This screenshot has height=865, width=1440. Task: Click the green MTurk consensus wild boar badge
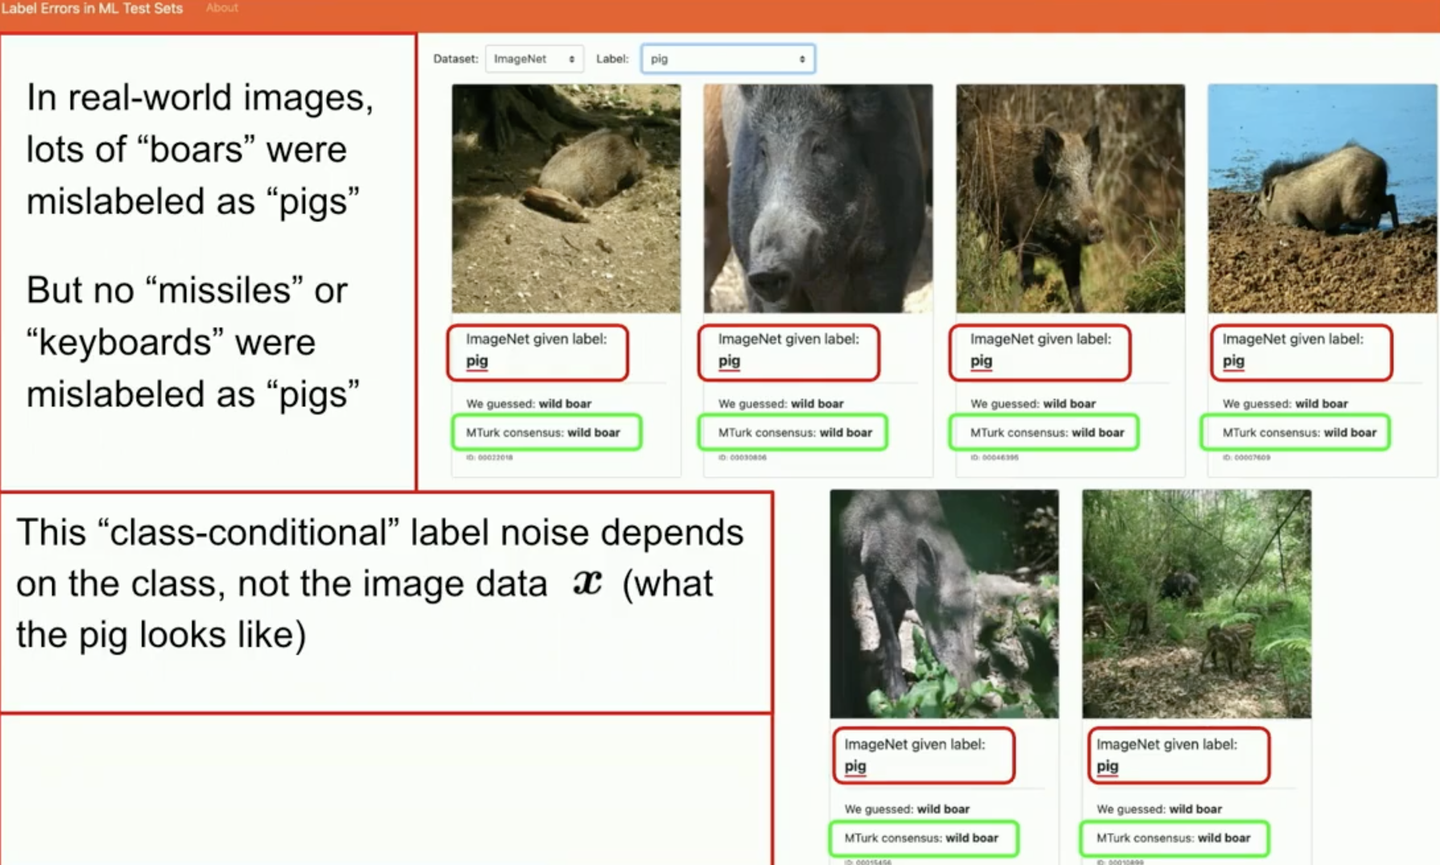546,432
